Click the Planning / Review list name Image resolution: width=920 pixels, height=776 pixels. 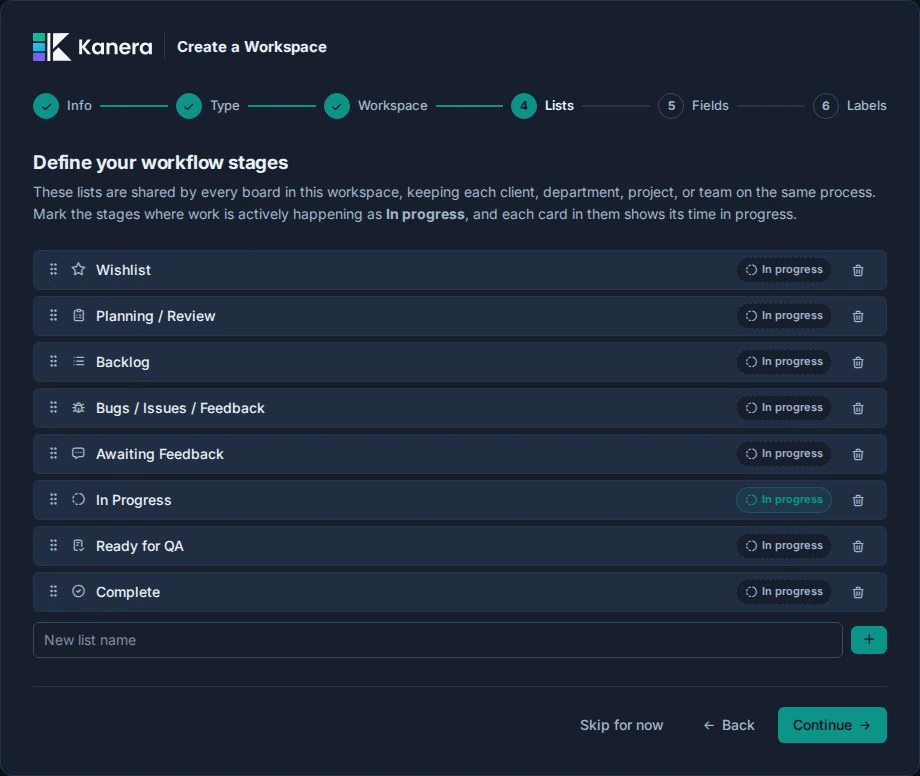155,316
